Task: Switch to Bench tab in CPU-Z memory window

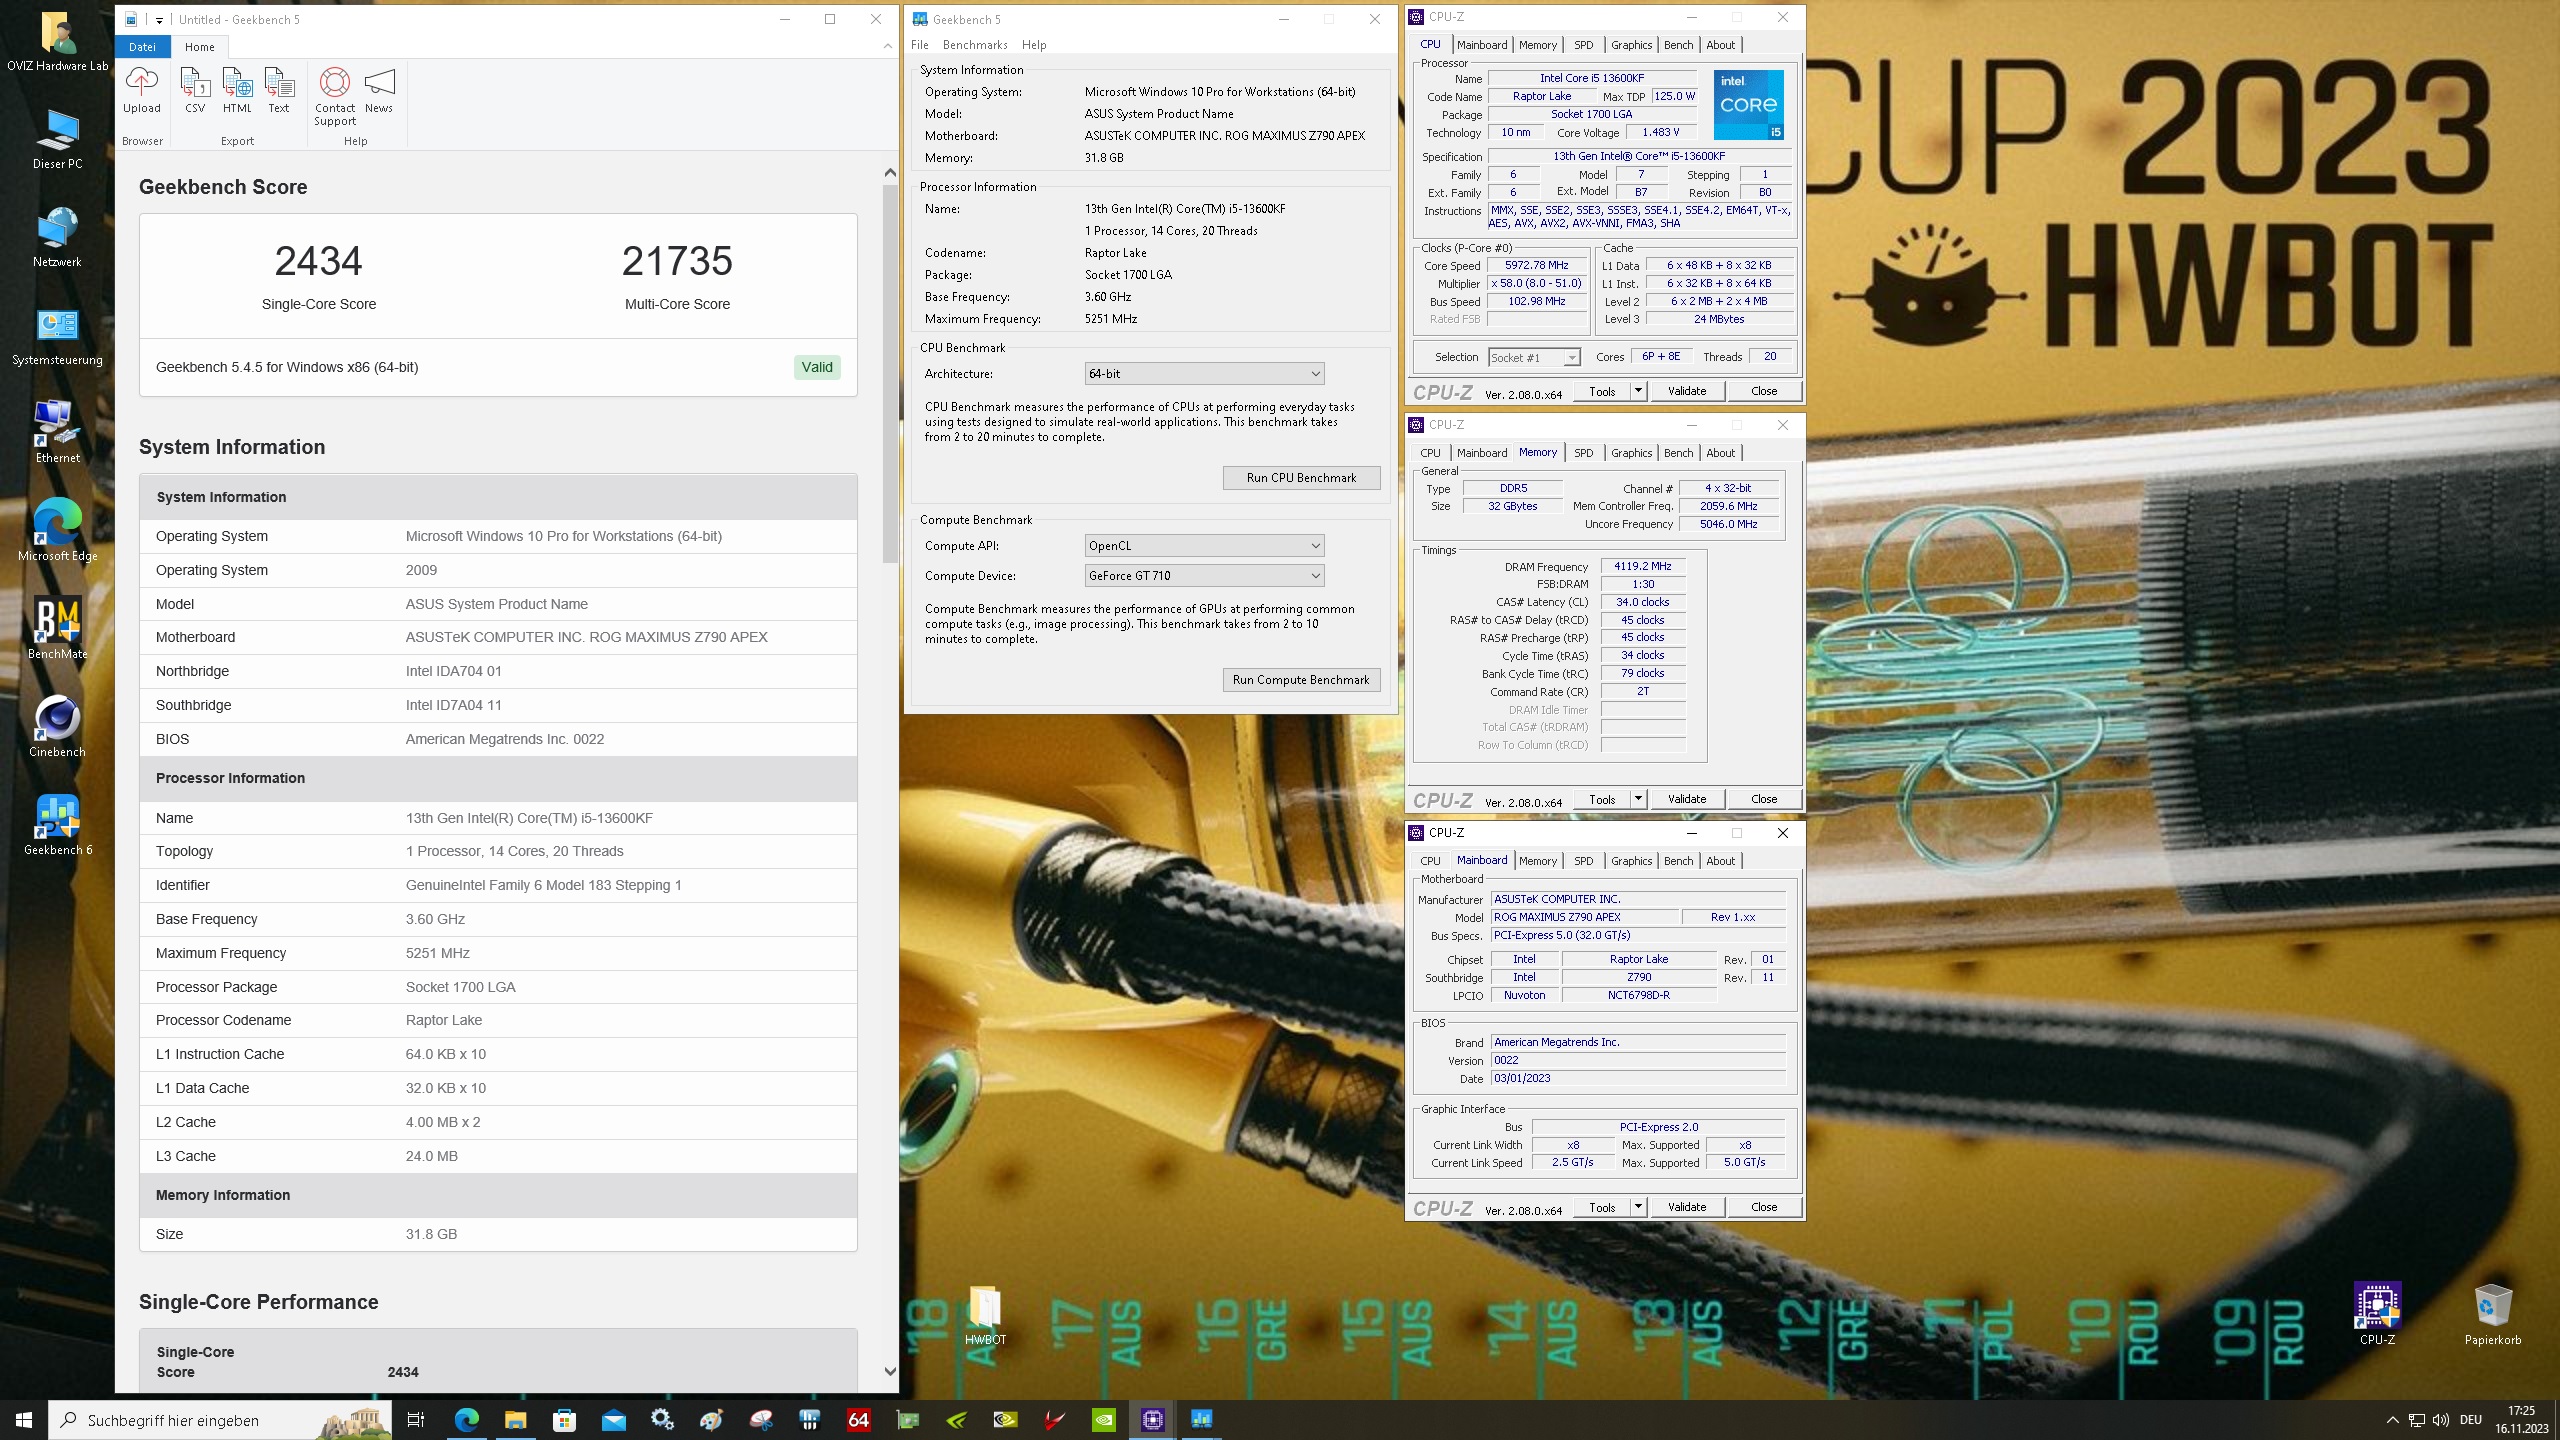Action: point(1678,453)
